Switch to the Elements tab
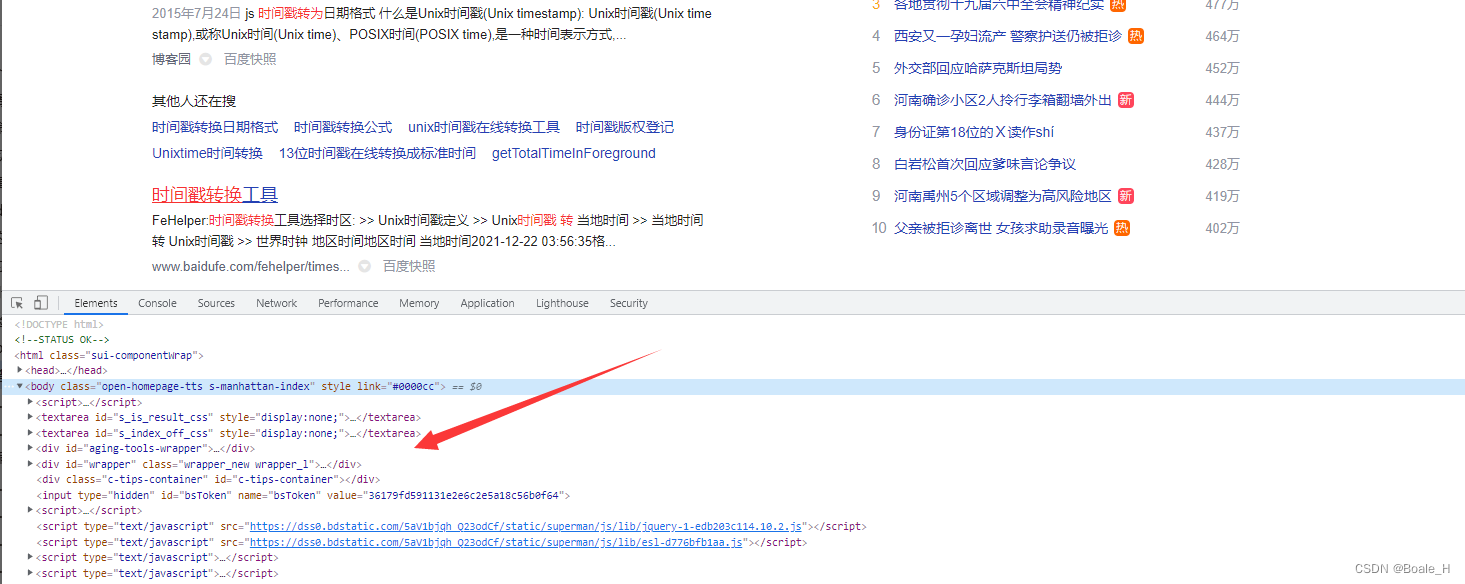Viewport: 1465px width, 584px height. click(x=96, y=303)
